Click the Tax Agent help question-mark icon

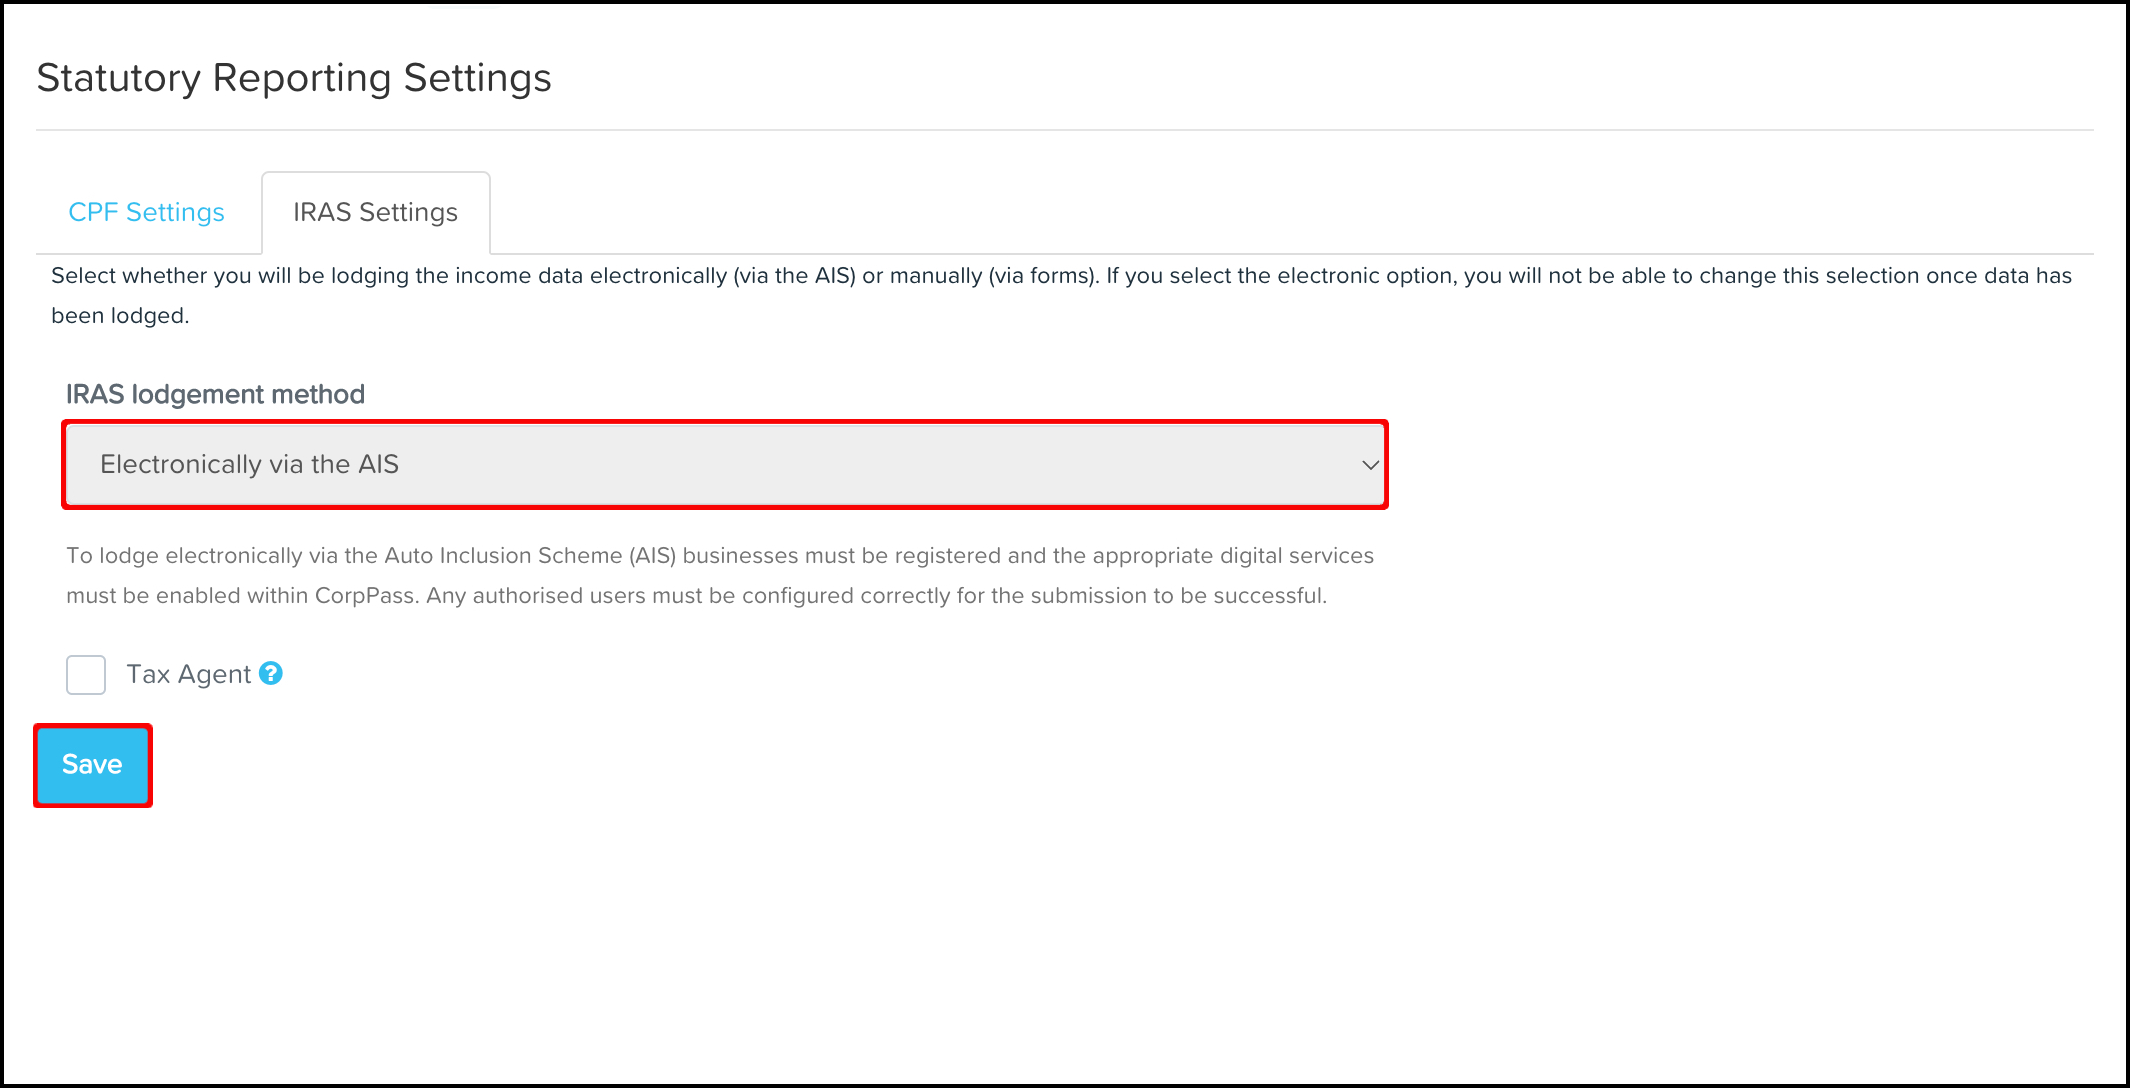[x=270, y=674]
